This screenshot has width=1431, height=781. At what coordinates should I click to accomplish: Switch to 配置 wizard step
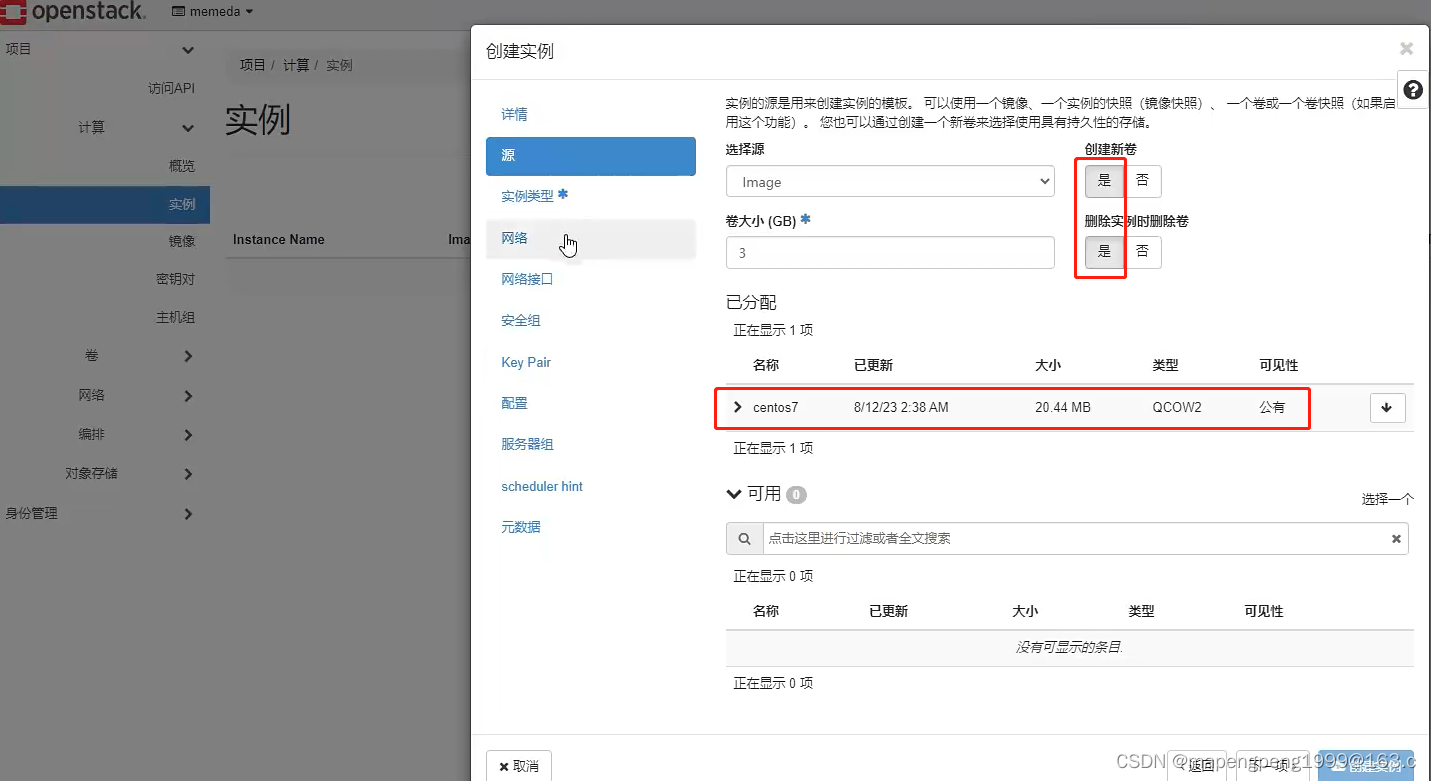[591, 403]
